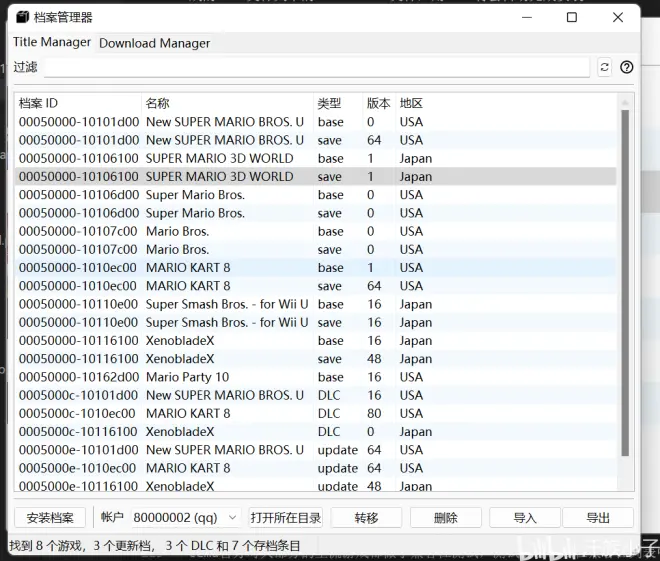Screen dimensions: 660x561
Task: Maximize the 档案管理器 window
Action: (x=572, y=17)
